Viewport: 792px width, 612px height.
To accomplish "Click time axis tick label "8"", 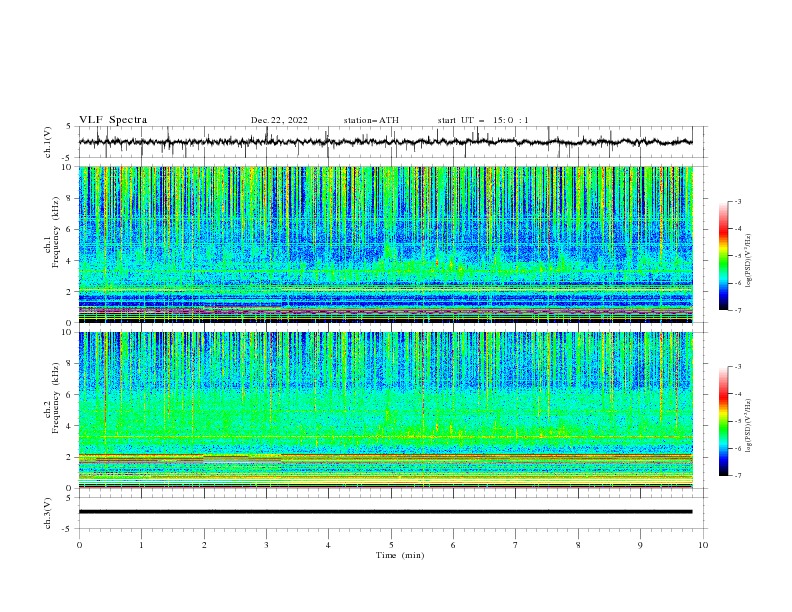I will coord(578,545).
